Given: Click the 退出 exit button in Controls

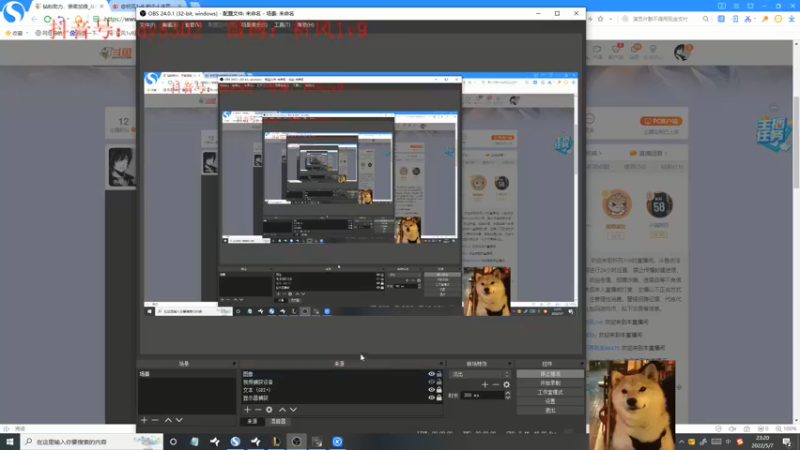Looking at the screenshot, I should (x=550, y=411).
